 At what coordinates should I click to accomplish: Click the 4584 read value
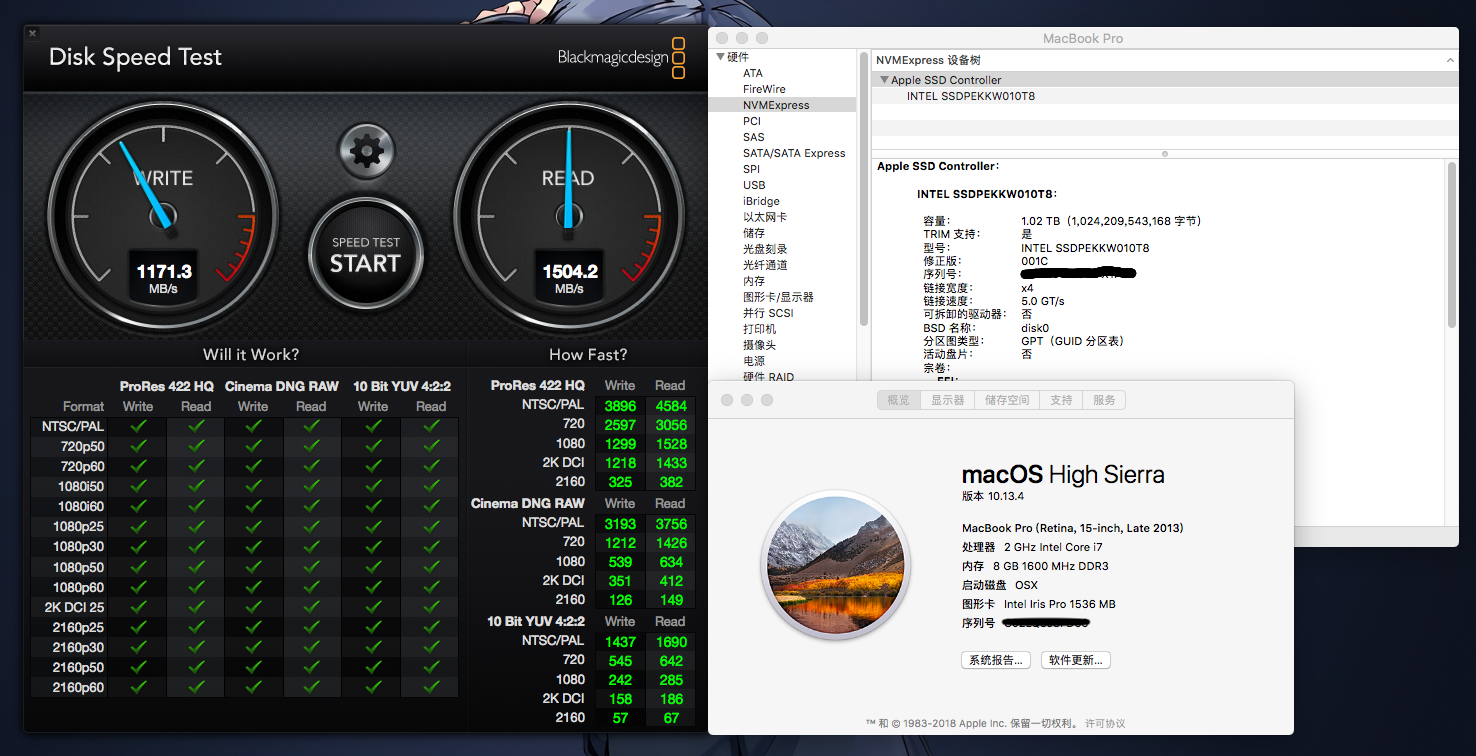[671, 406]
